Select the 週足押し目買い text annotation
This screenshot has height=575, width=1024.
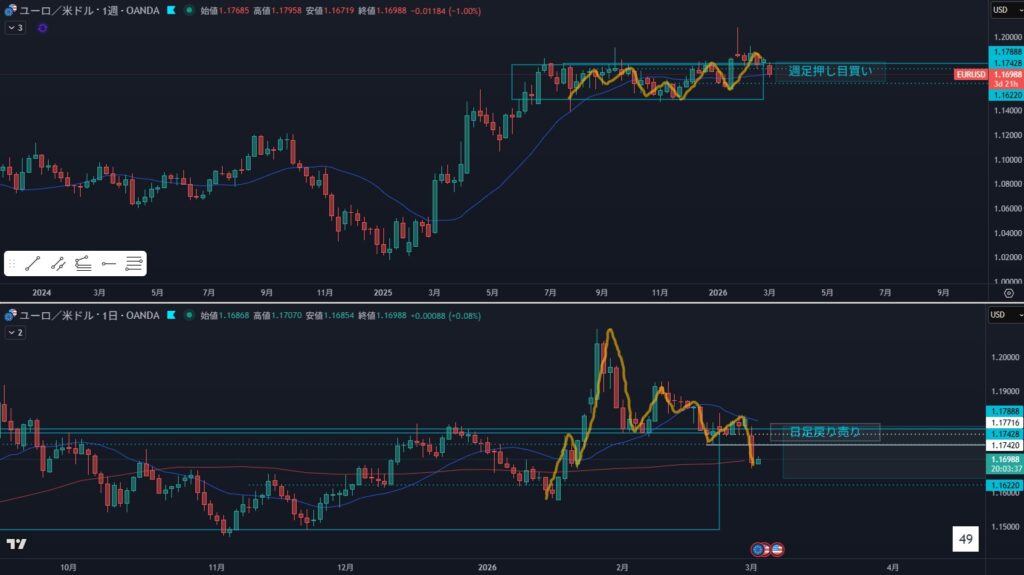click(x=828, y=71)
